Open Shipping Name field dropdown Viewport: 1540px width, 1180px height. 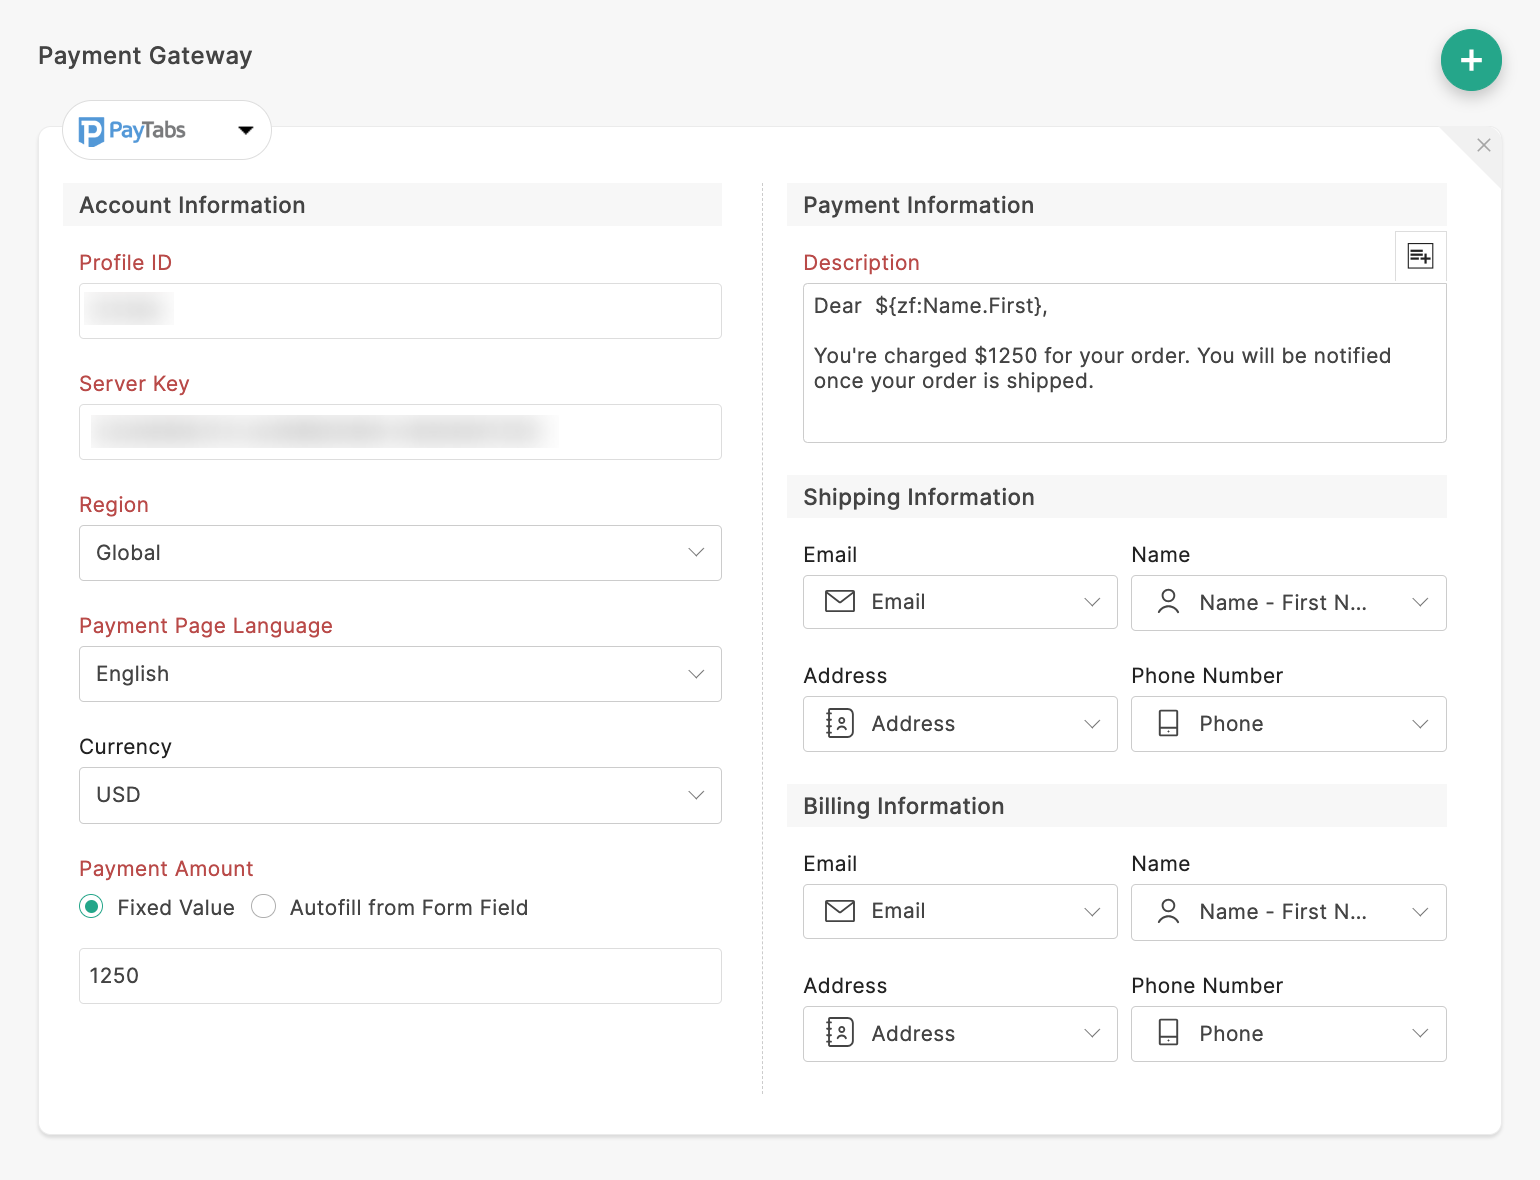(x=1288, y=603)
